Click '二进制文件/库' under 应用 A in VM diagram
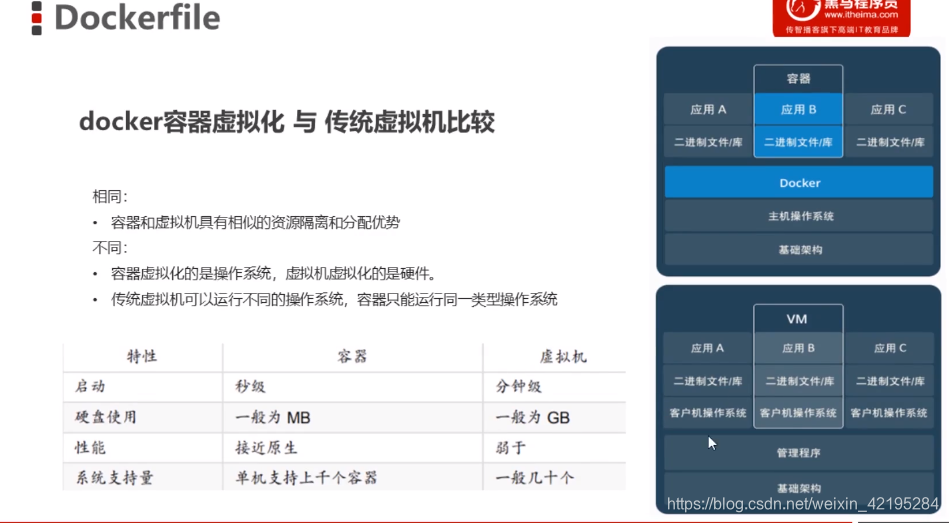 click(x=708, y=381)
